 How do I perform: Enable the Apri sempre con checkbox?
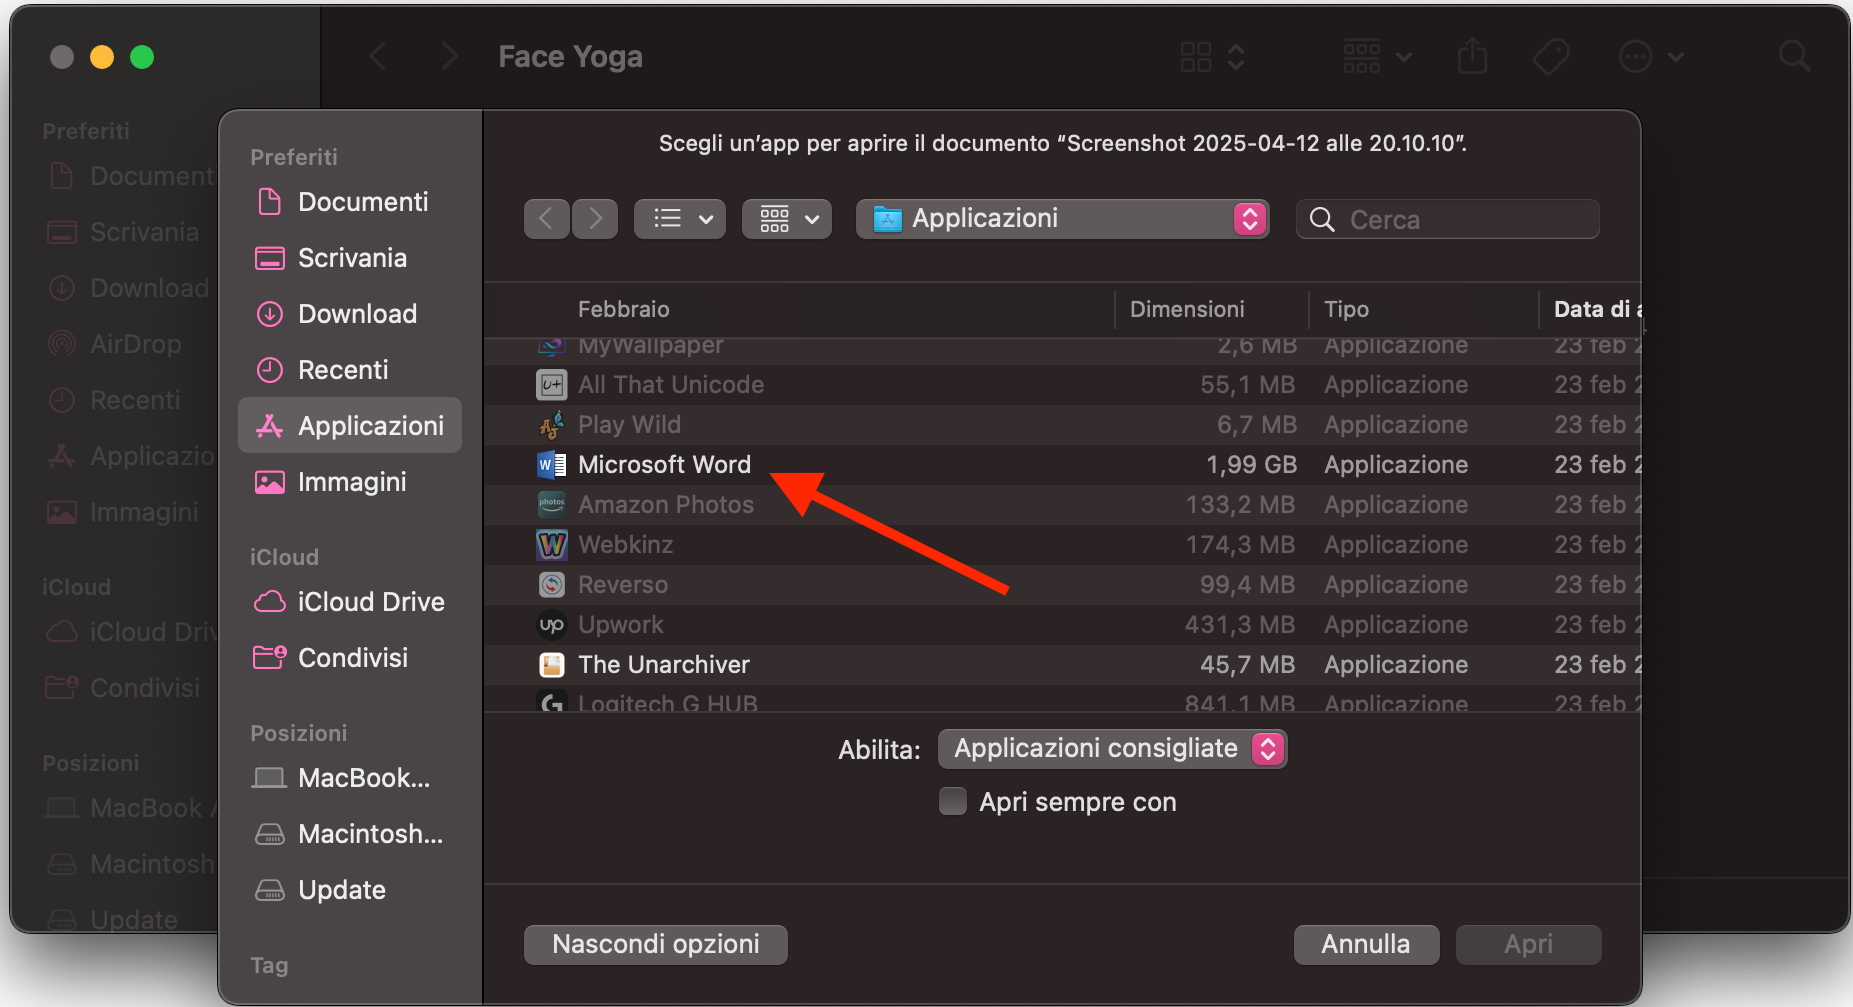[951, 800]
